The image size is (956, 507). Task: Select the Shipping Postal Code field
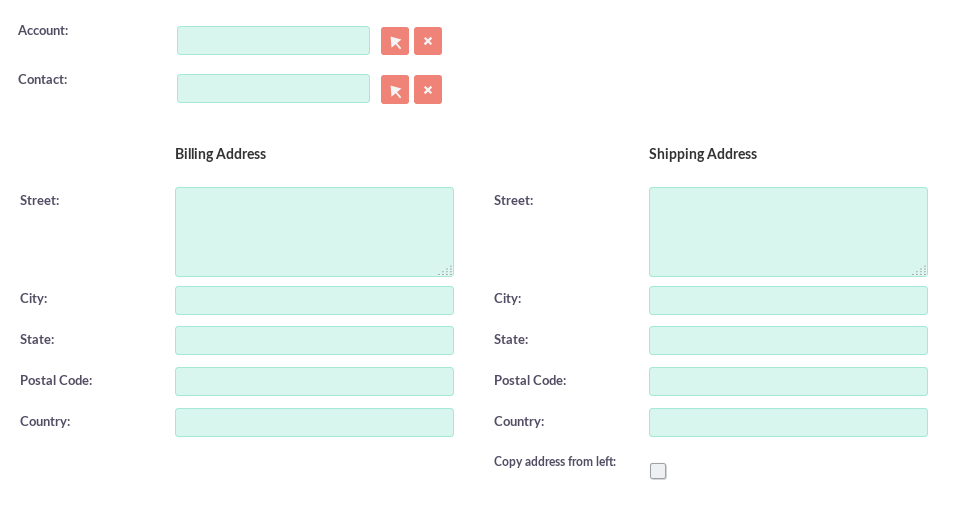click(x=788, y=382)
